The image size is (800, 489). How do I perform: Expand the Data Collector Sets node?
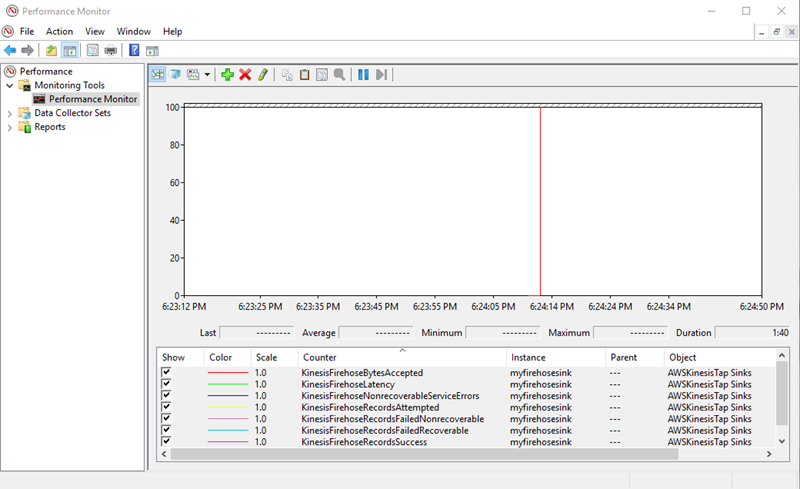pyautogui.click(x=10, y=113)
